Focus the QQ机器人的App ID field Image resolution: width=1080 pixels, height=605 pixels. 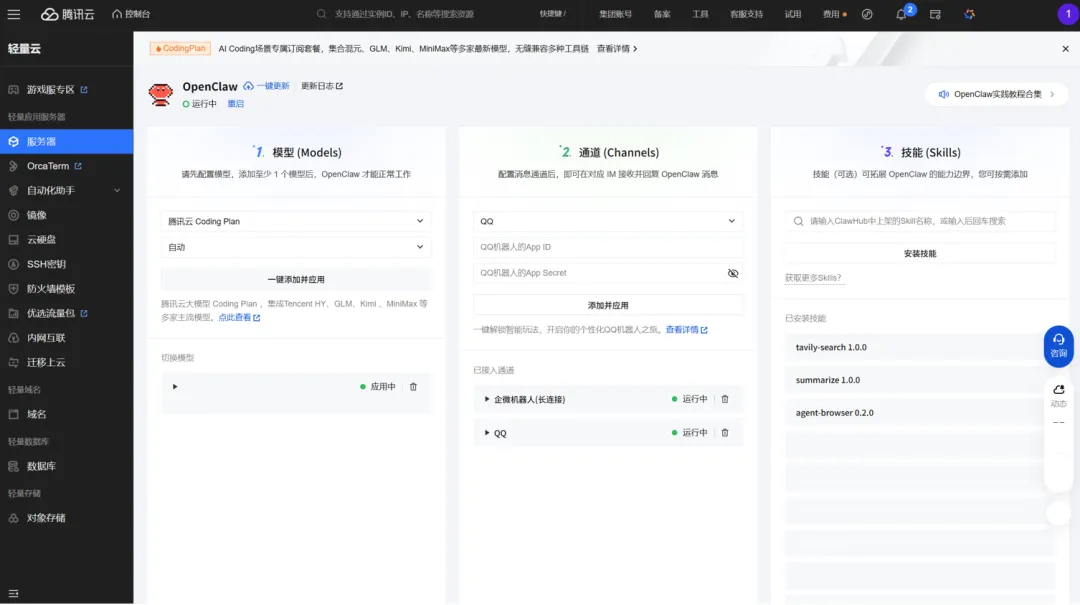pyautogui.click(x=608, y=247)
